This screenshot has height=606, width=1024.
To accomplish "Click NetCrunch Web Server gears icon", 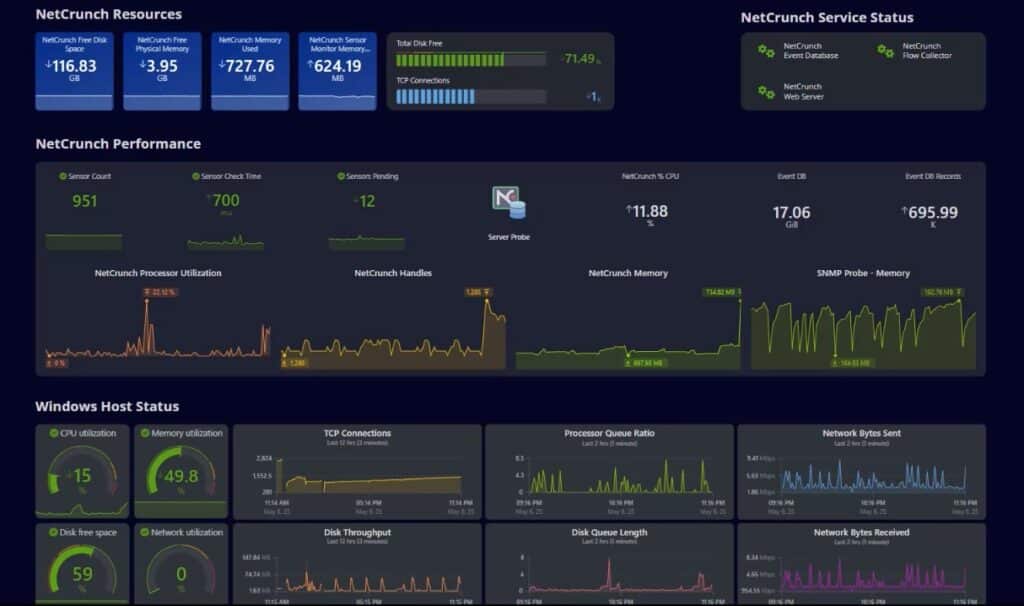I will click(766, 92).
